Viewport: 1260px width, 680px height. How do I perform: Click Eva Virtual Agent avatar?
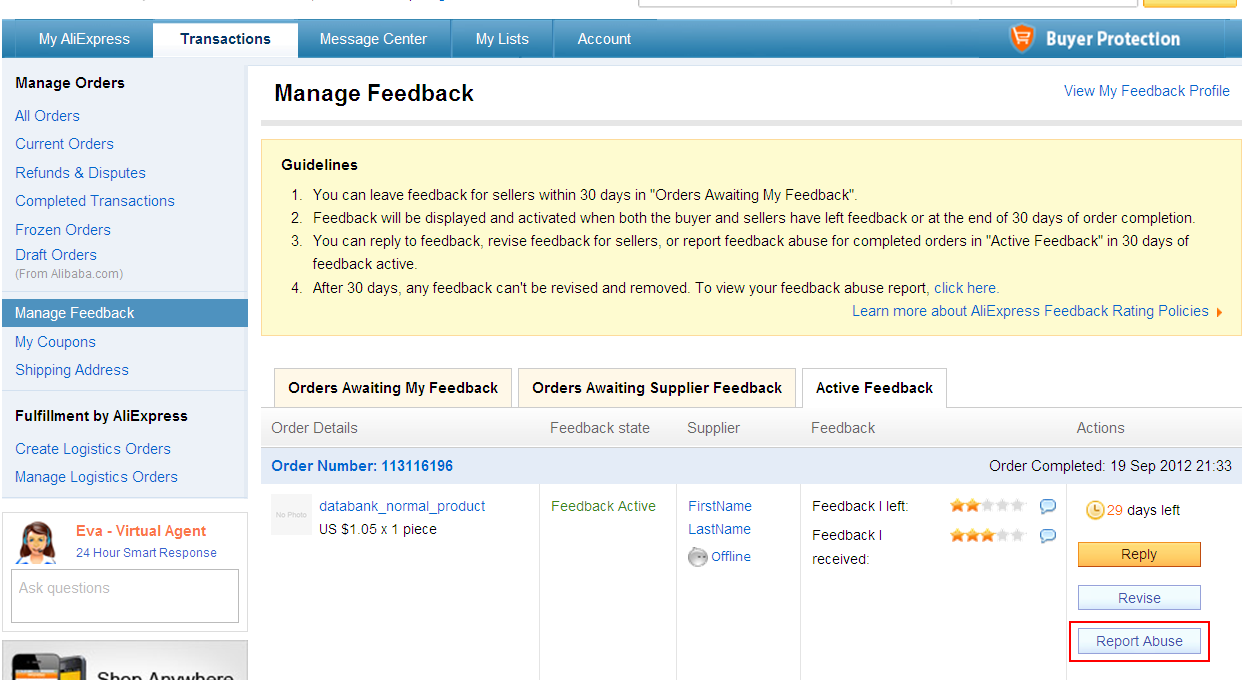point(37,542)
